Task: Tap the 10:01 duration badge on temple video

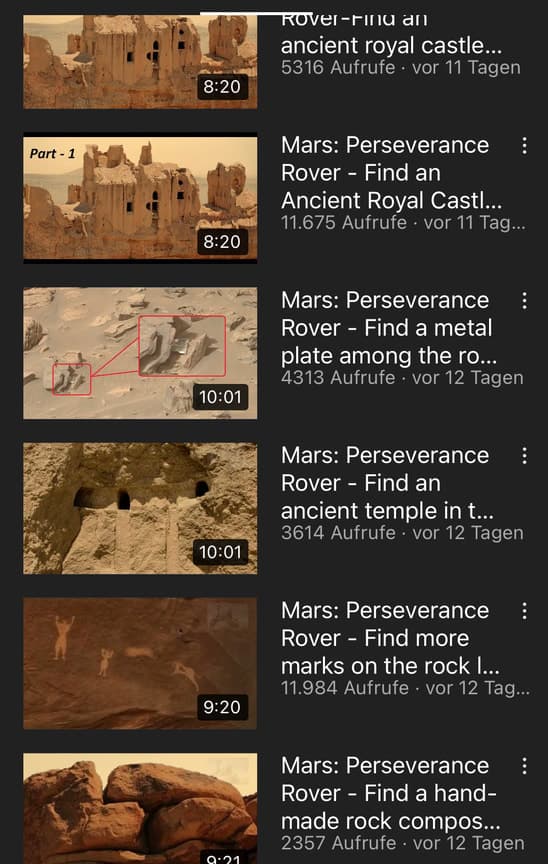Action: pos(220,552)
